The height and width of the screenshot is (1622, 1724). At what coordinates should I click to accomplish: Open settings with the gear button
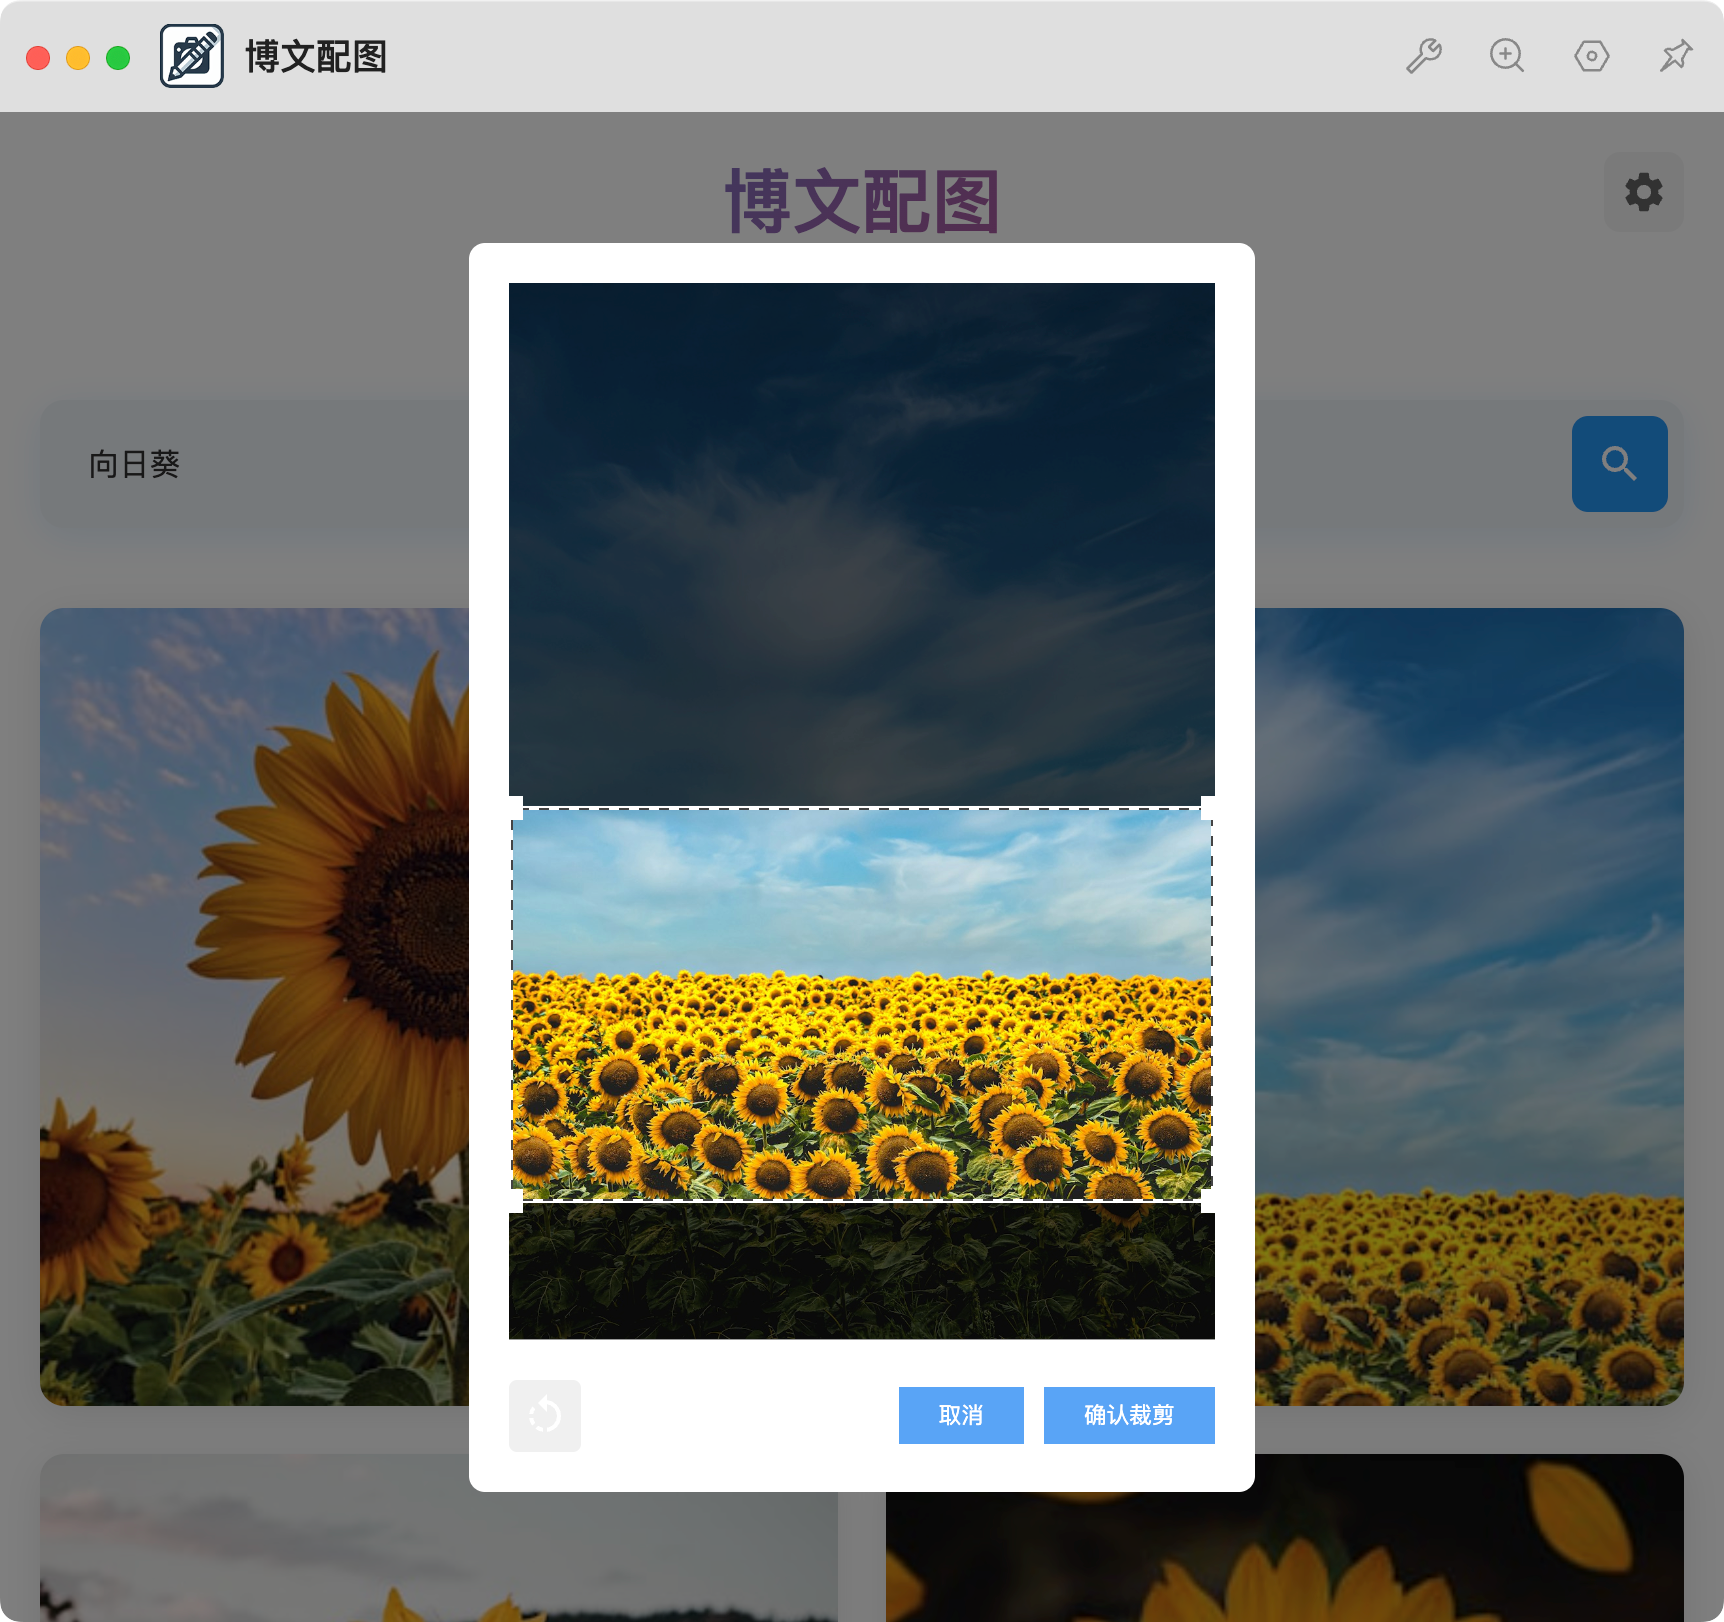(x=1643, y=192)
